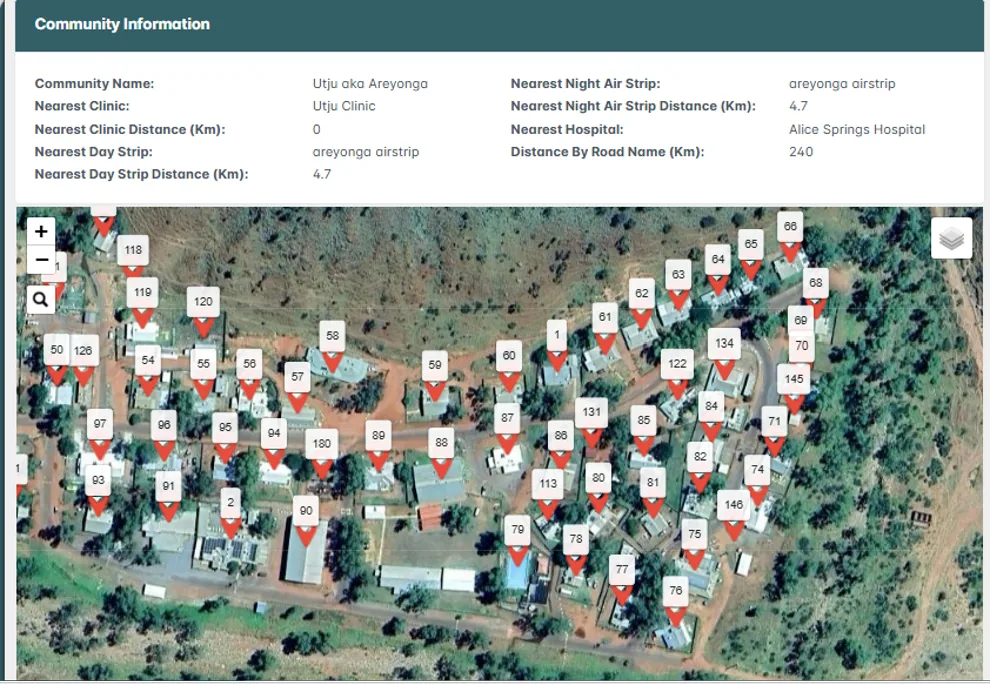The height and width of the screenshot is (684, 990).
Task: Select map marker 84
Action: pos(712,416)
